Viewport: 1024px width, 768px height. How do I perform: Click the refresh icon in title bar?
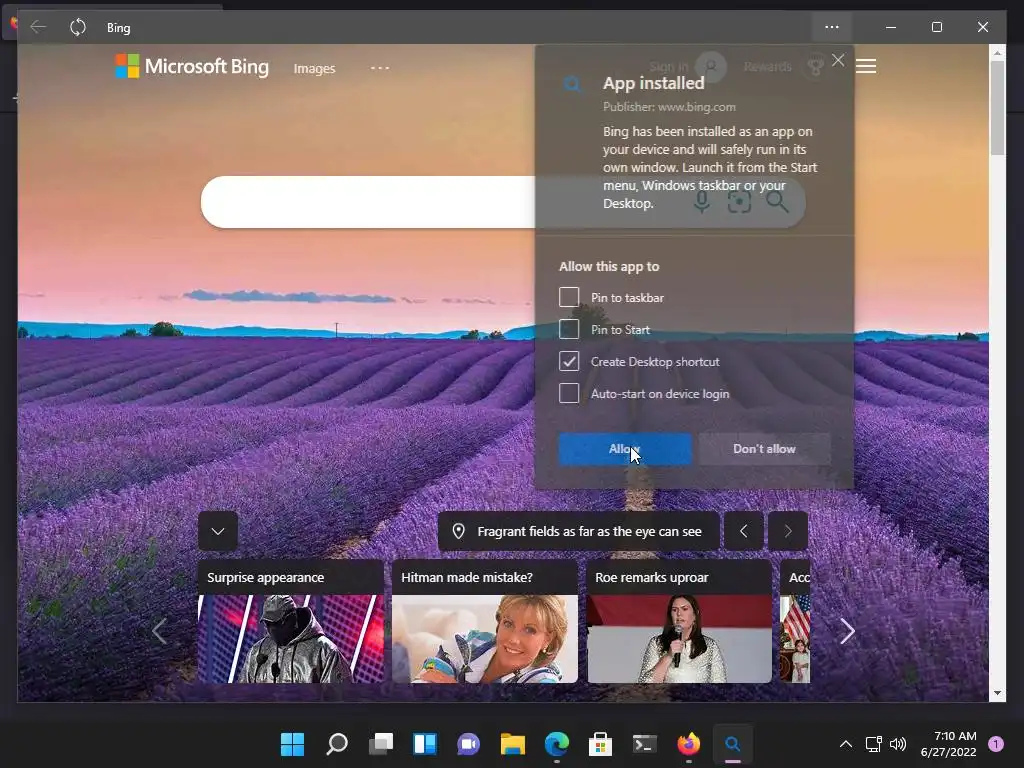(78, 27)
